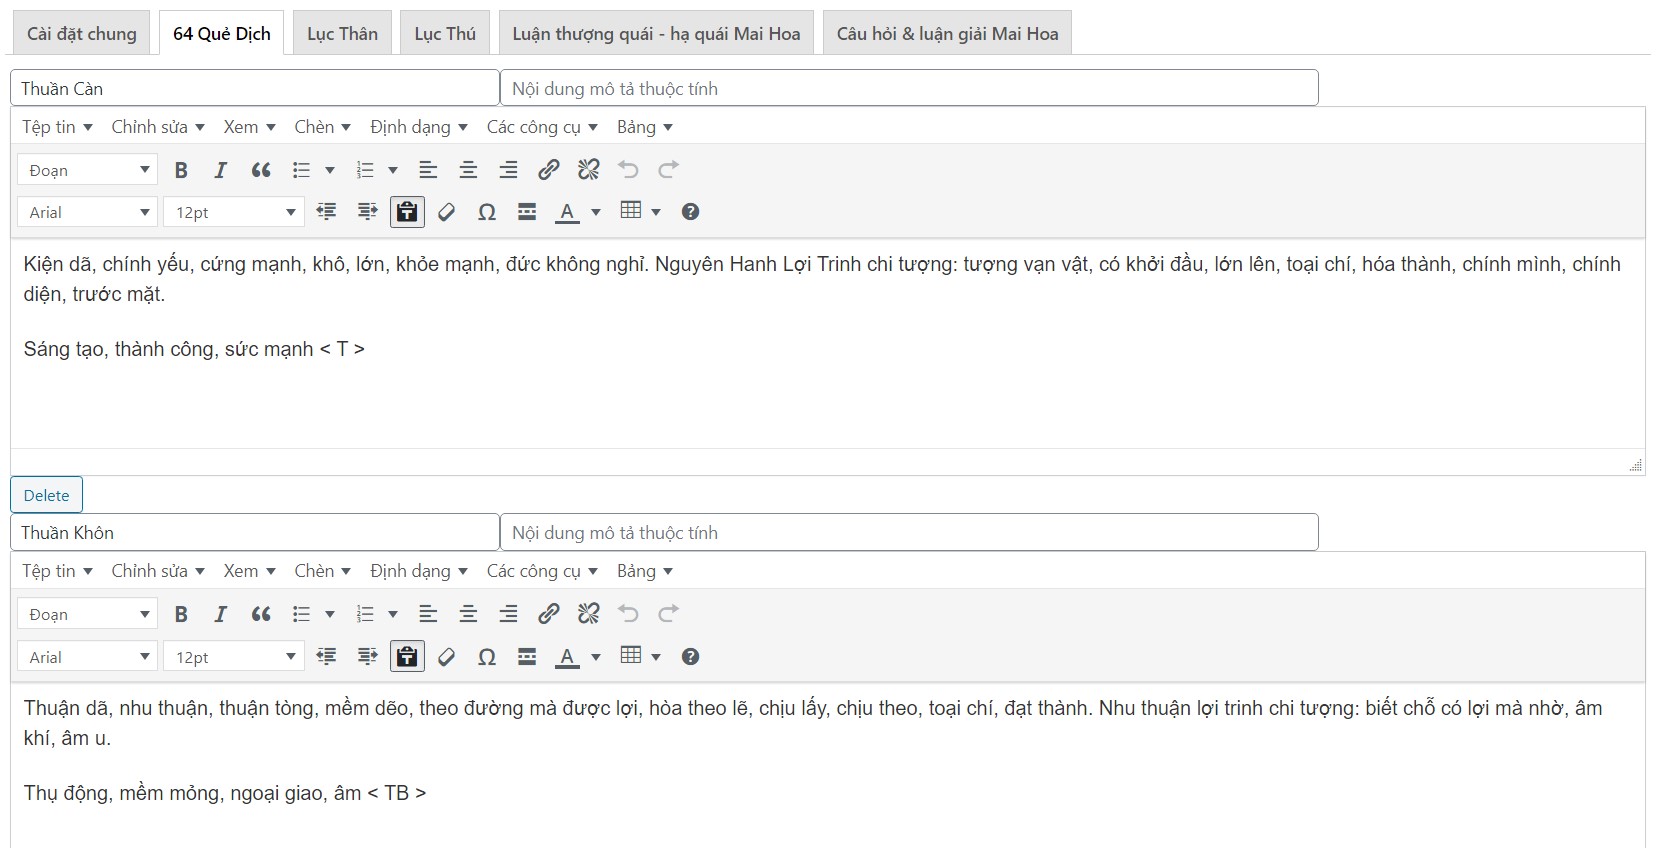
Task: Undo last change in Thuần Càn editor
Action: click(x=628, y=170)
